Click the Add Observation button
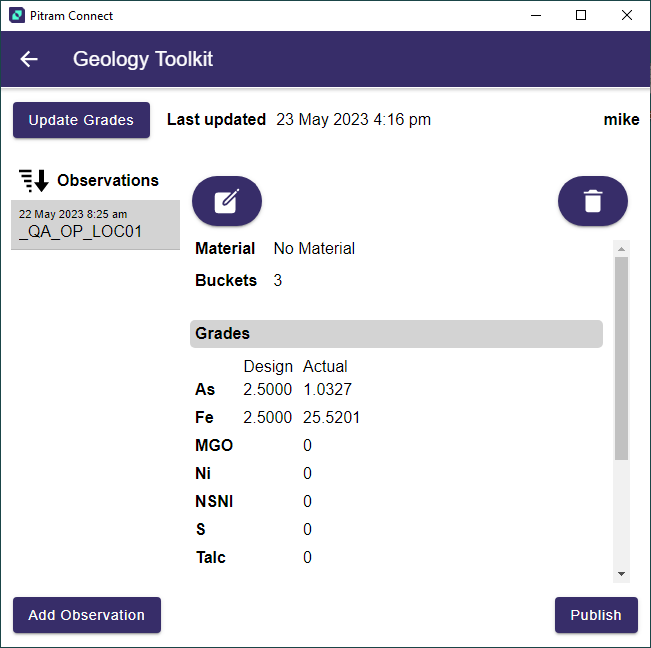Image resolution: width=651 pixels, height=648 pixels. (87, 615)
